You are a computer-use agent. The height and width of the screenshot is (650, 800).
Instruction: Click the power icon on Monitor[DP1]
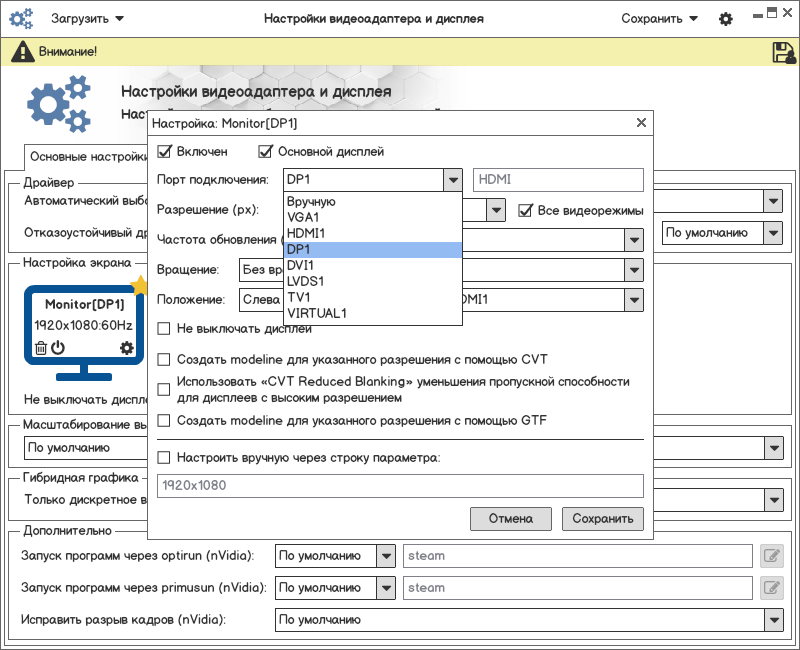click(58, 348)
